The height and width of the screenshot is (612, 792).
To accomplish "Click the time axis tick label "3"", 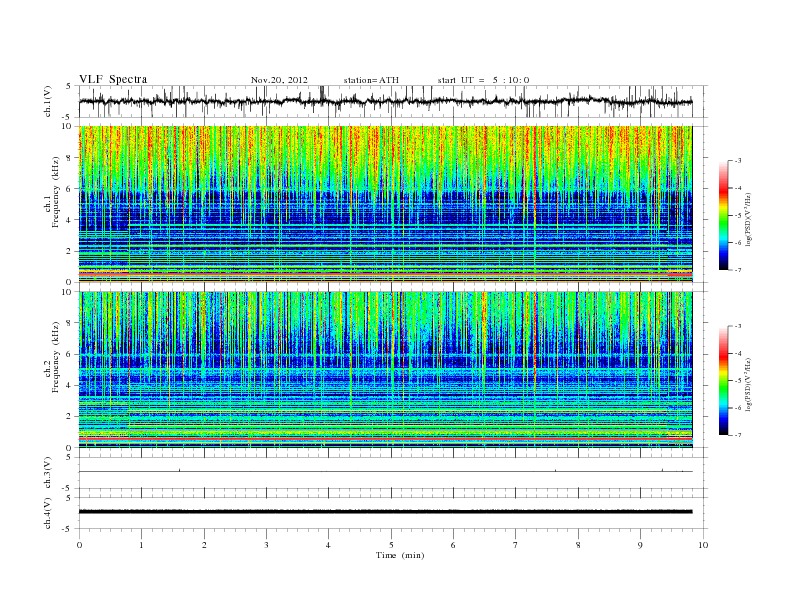I will tap(266, 545).
